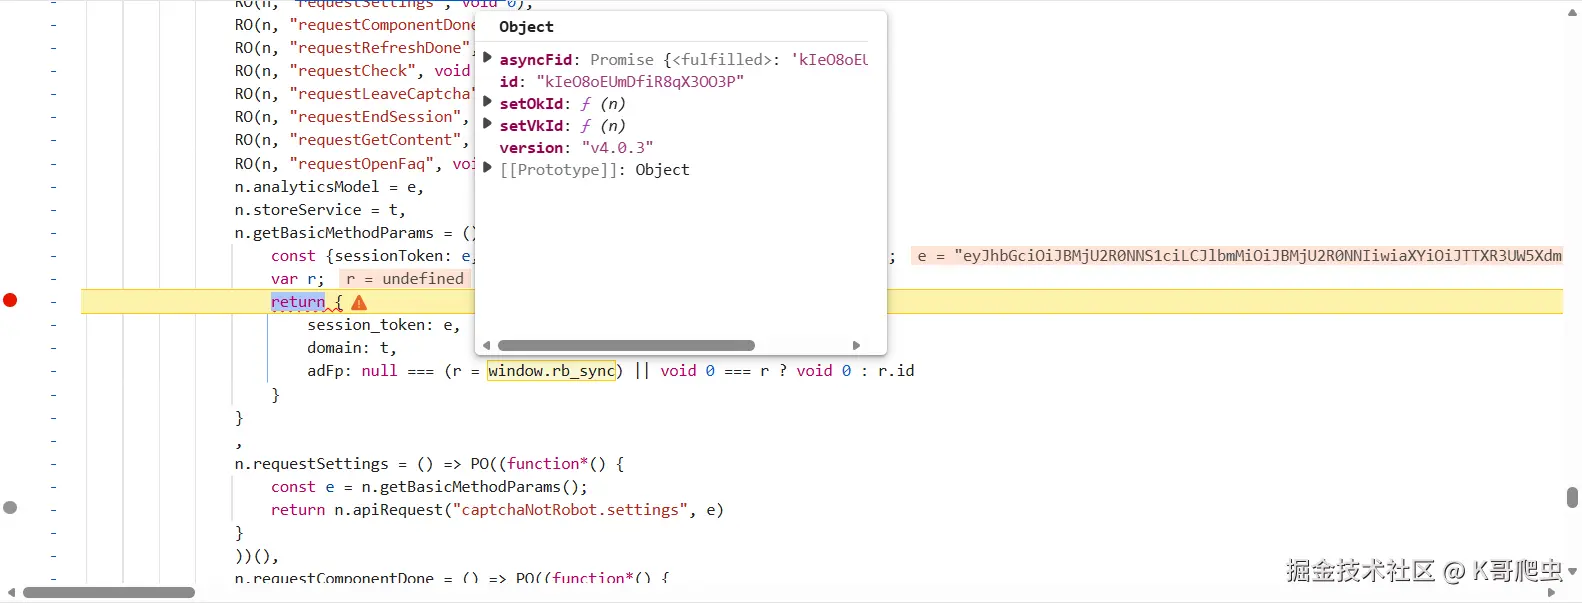Click the editor horizontal scrollbar's right arrow
1582x603 pixels.
pos(1552,592)
